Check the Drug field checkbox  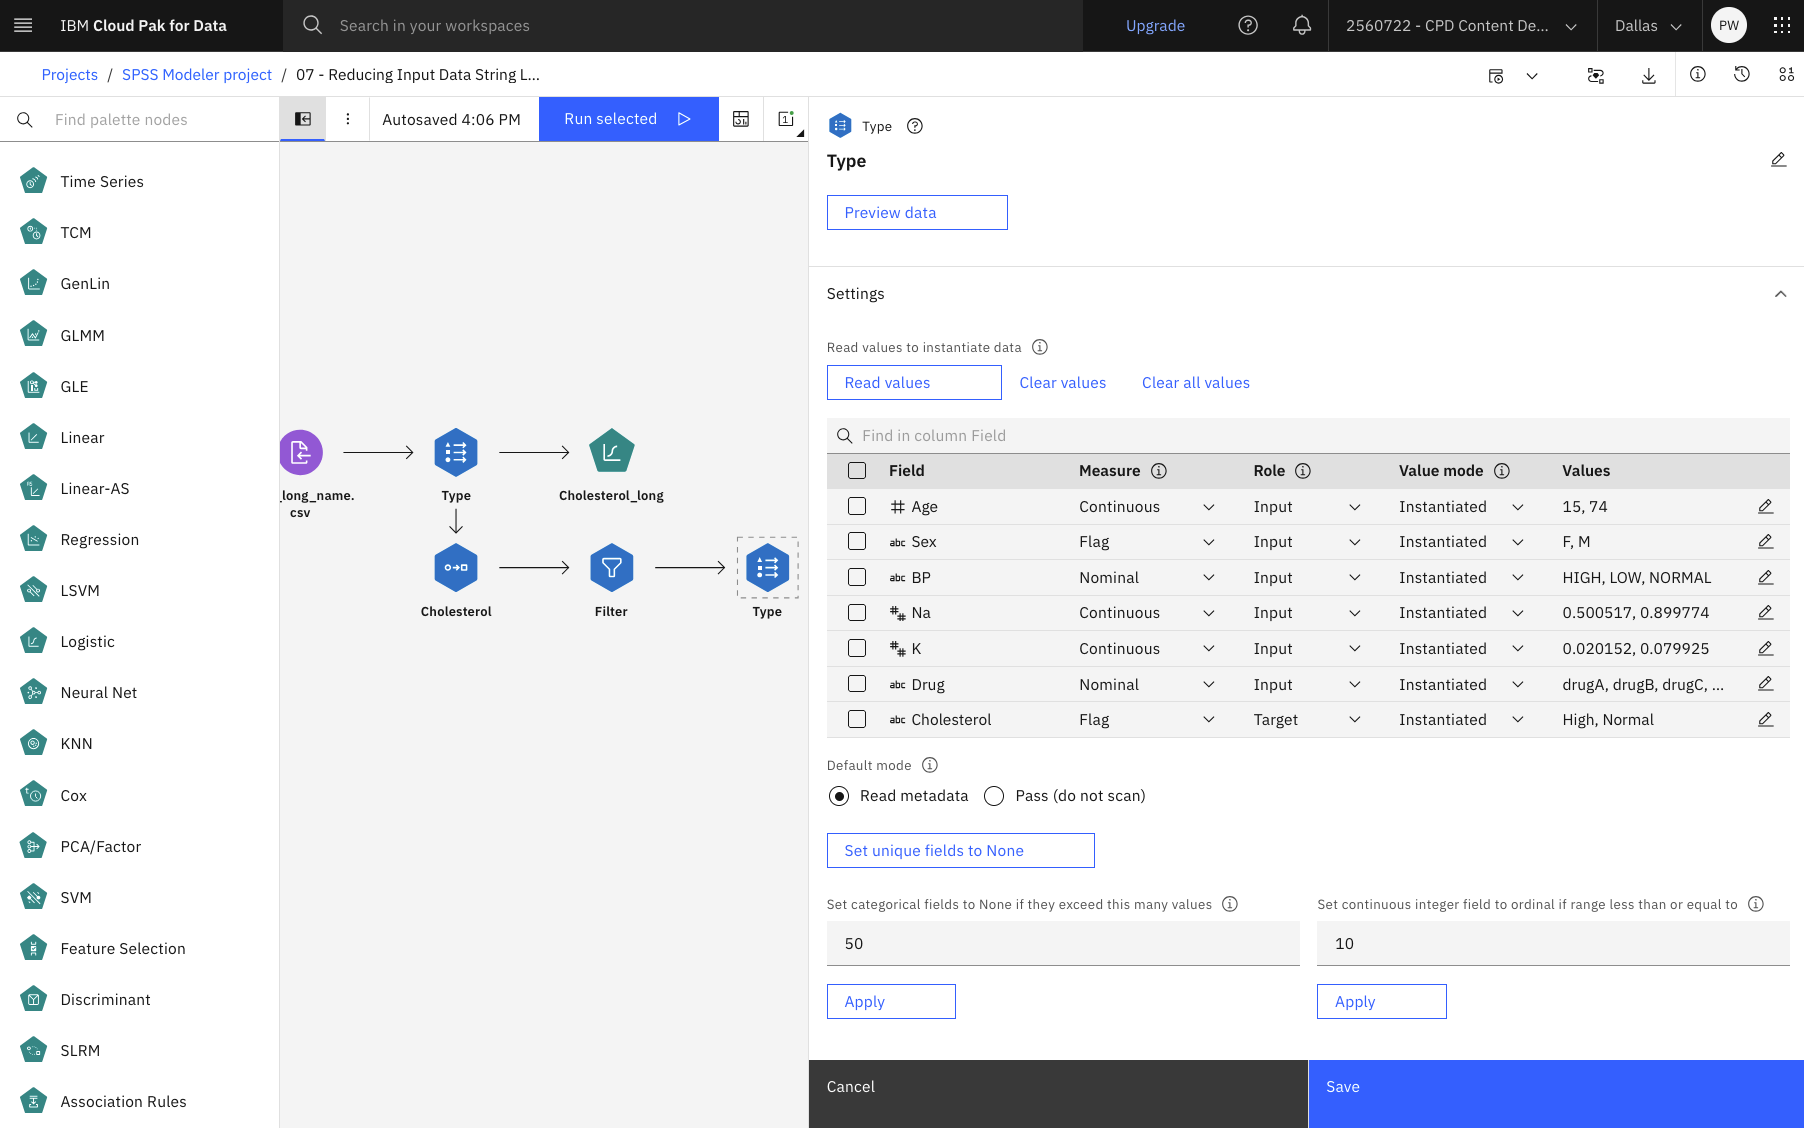pyautogui.click(x=857, y=685)
